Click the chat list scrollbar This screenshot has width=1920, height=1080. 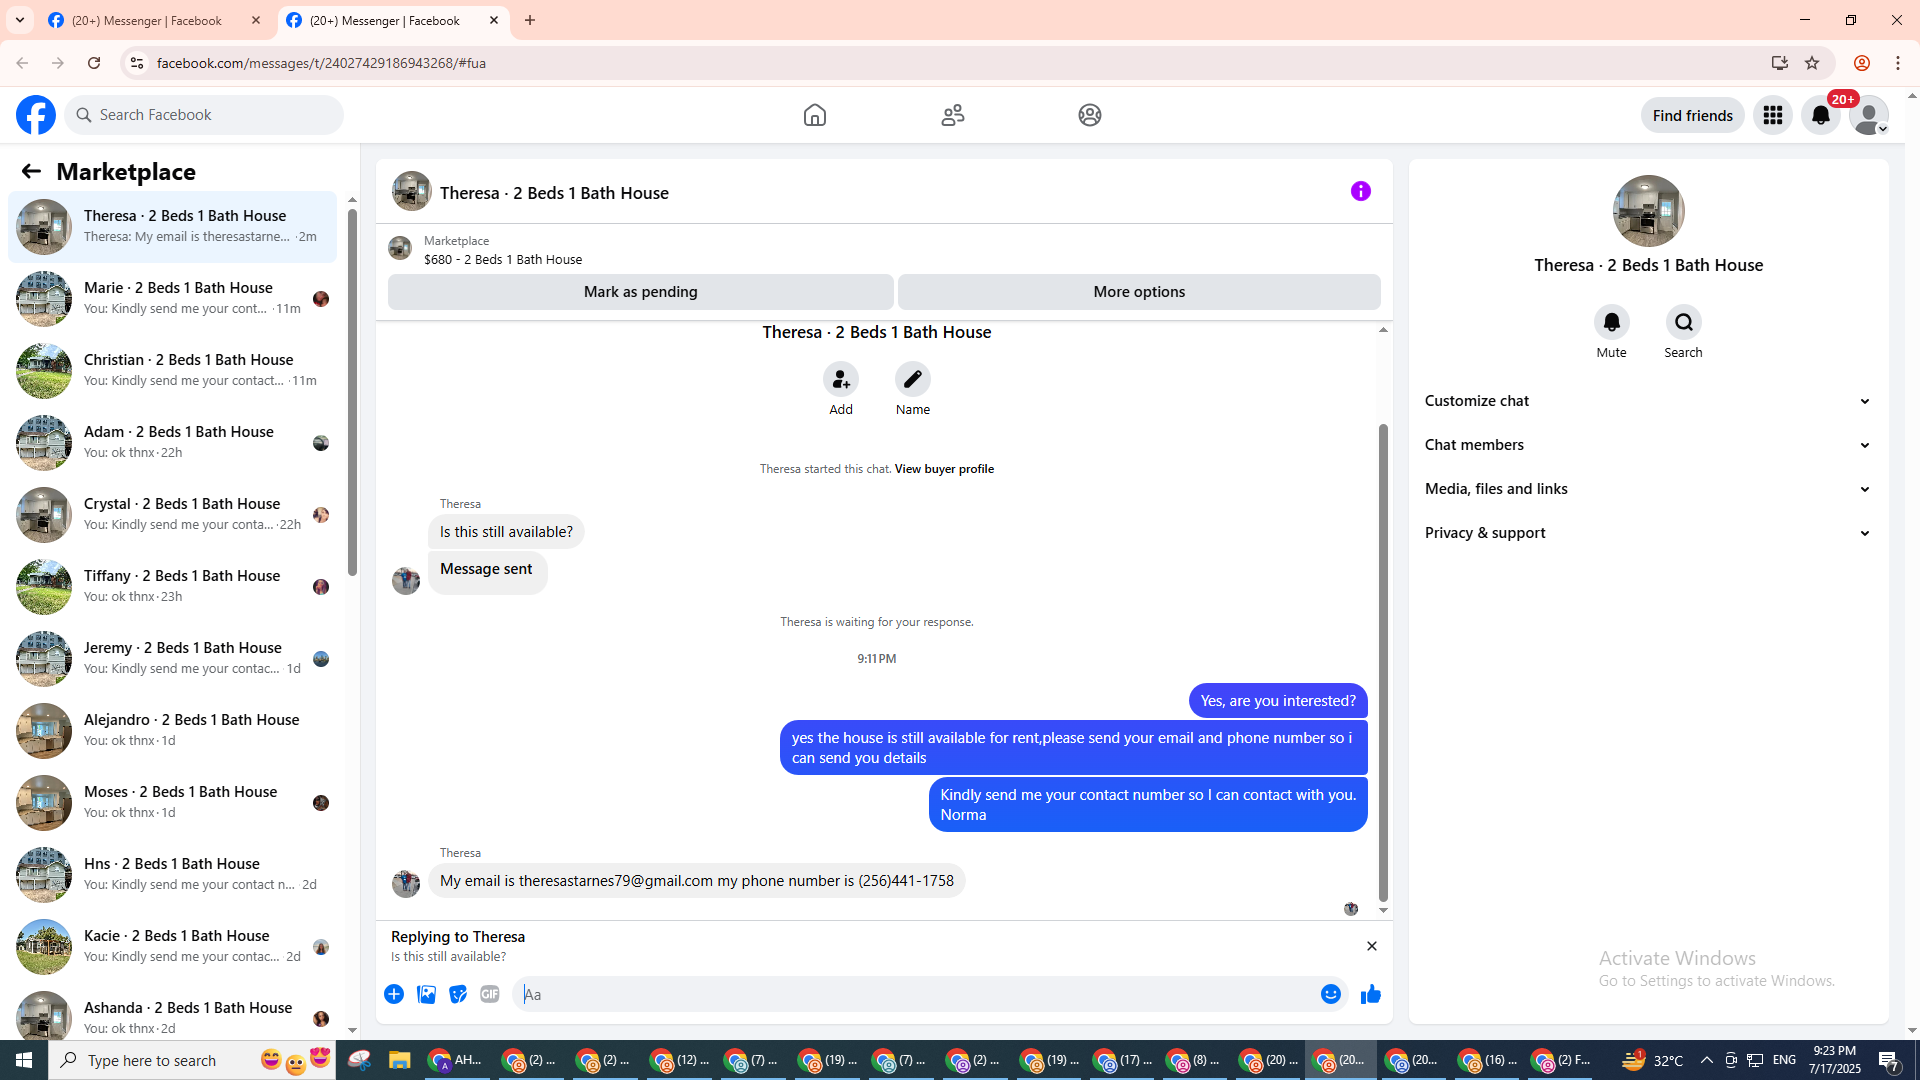pyautogui.click(x=352, y=390)
